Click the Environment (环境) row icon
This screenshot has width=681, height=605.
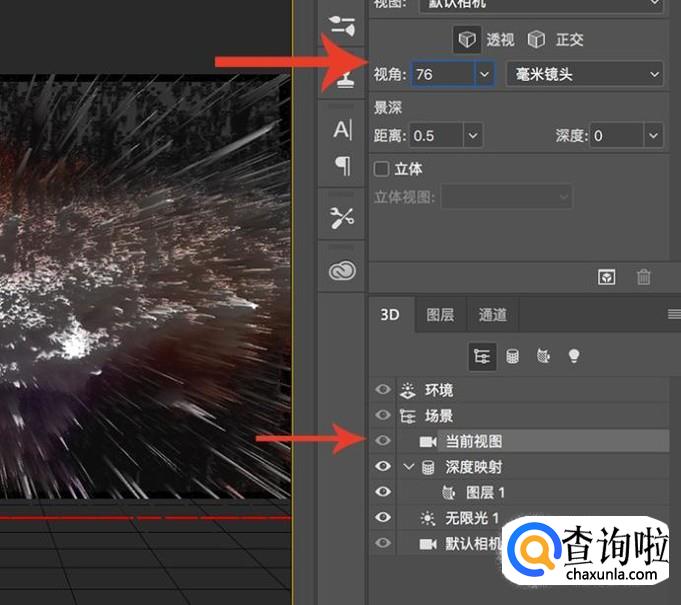tap(408, 390)
